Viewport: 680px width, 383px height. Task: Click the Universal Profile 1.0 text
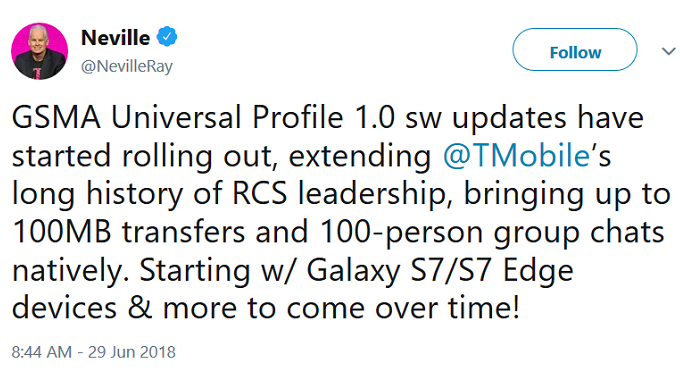253,118
